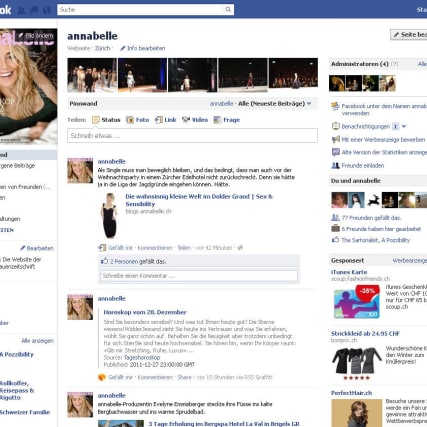Screen dimensions: 427x427
Task: Open the Dolder Grand blog post link
Action: (x=199, y=200)
